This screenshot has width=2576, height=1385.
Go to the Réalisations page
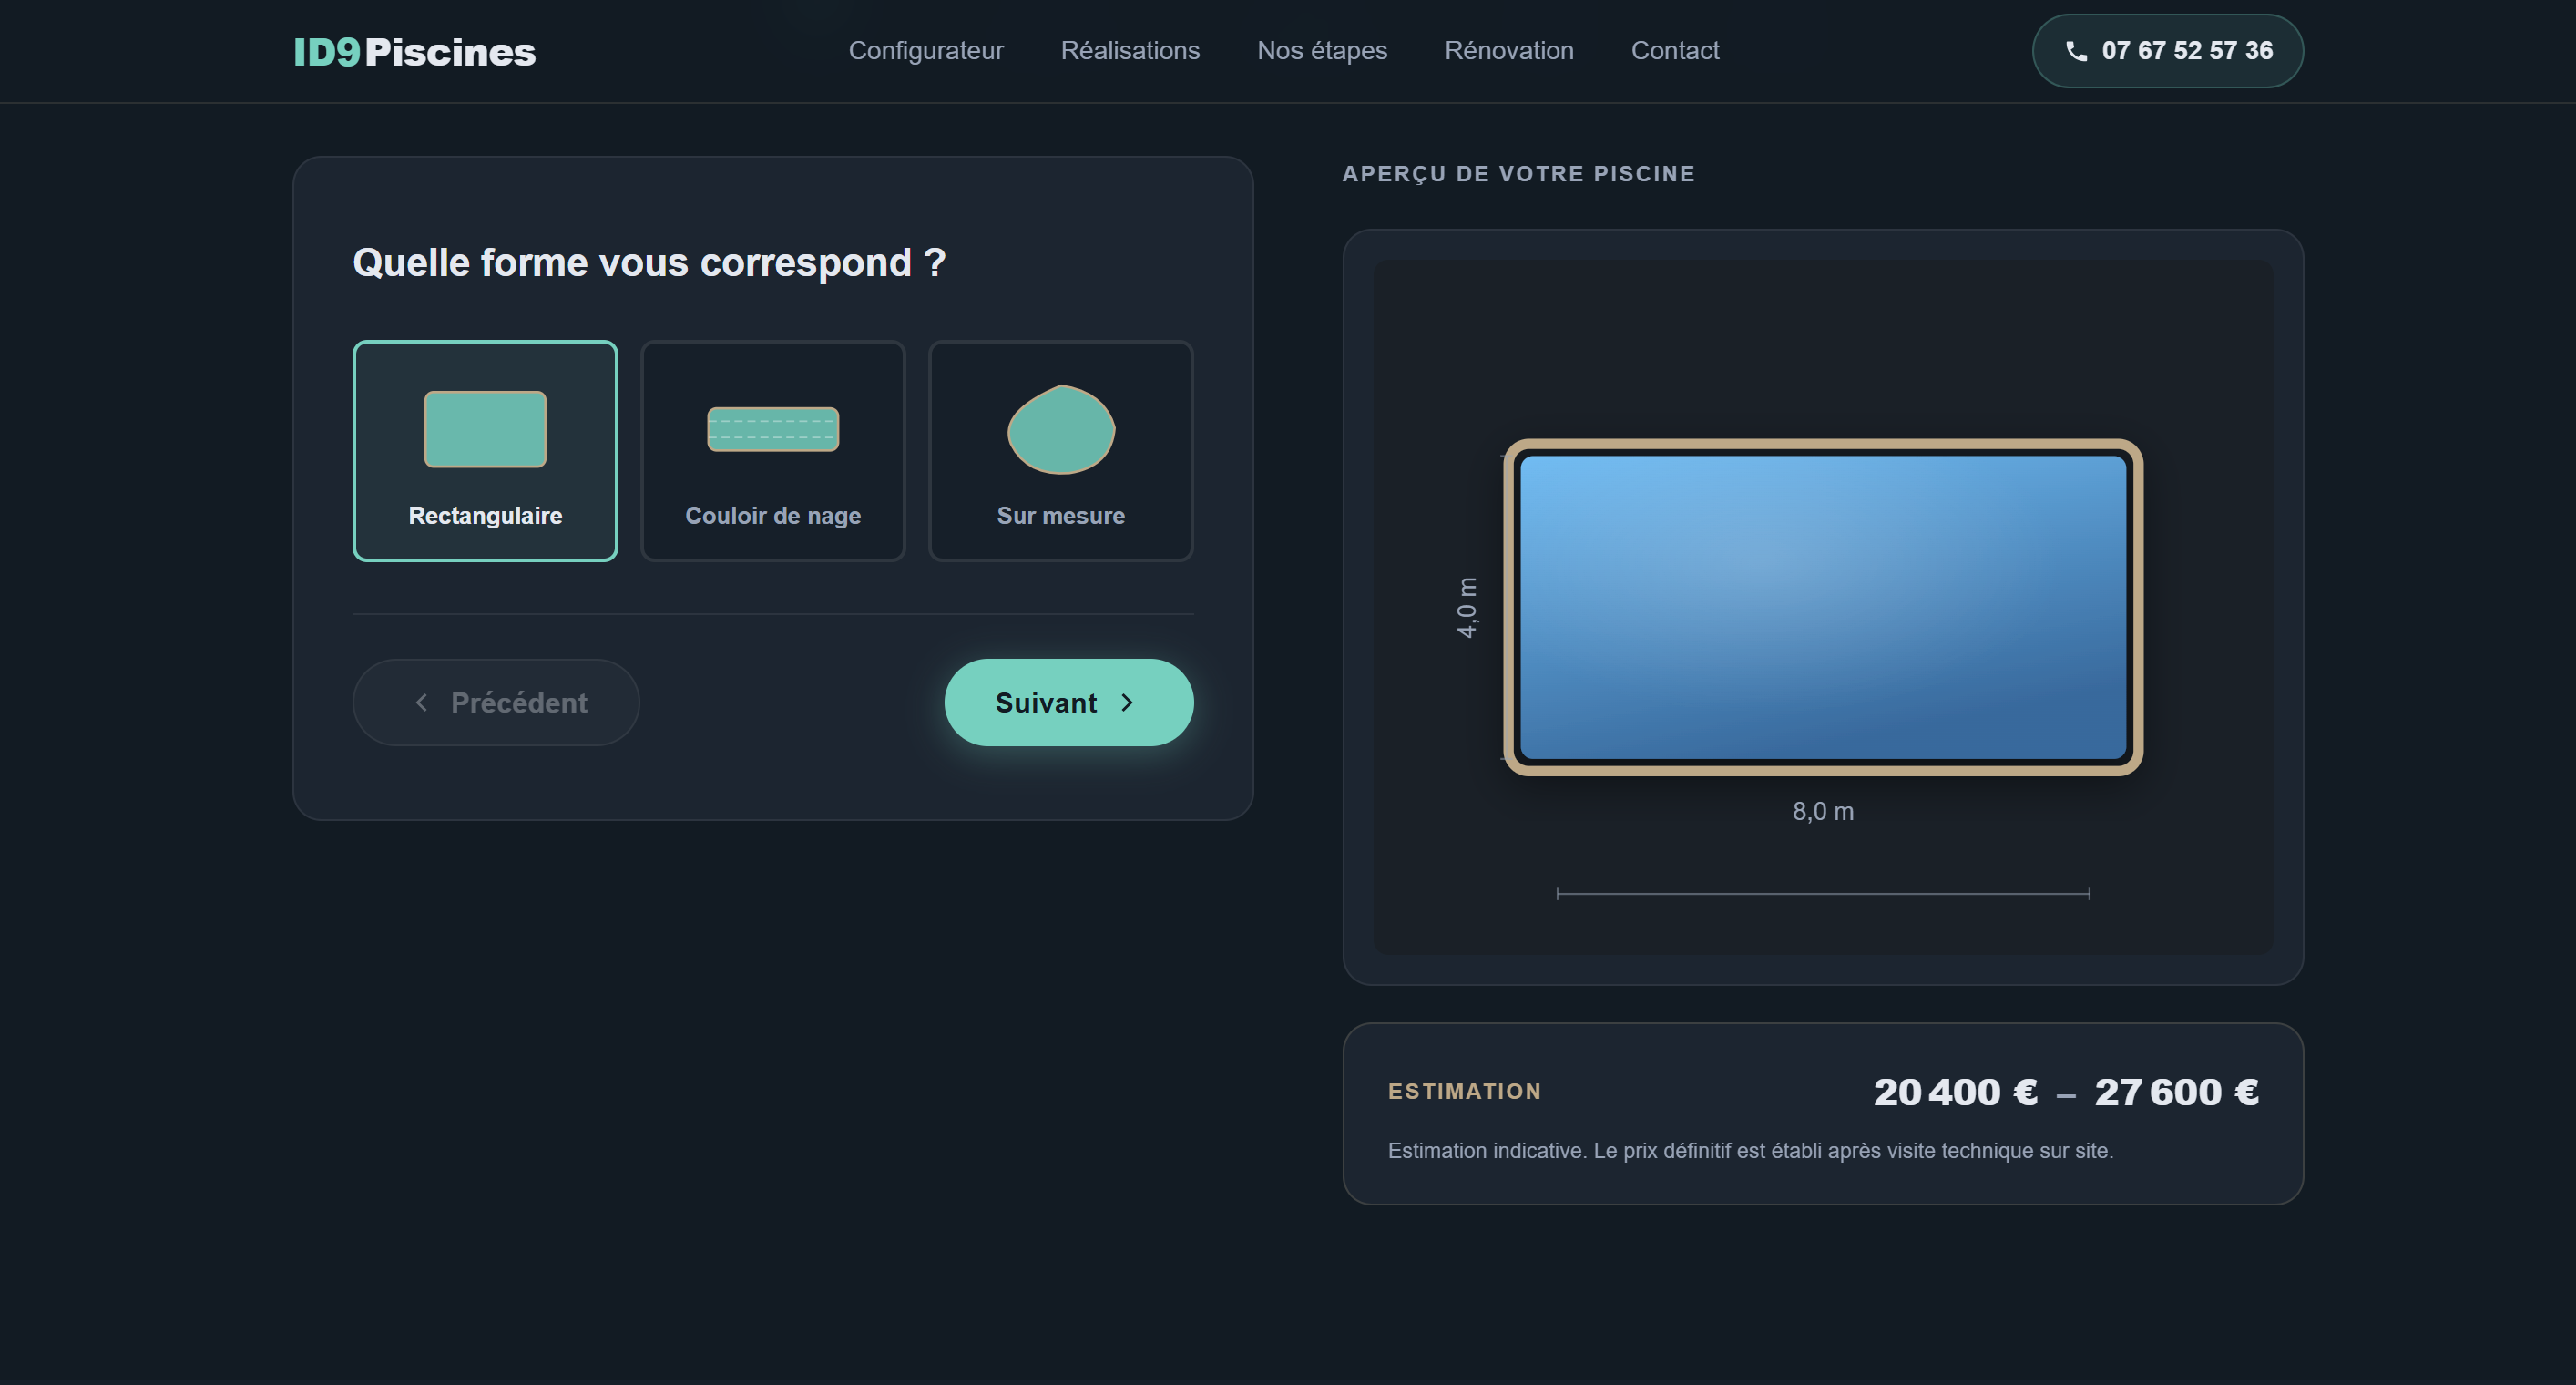[1130, 51]
